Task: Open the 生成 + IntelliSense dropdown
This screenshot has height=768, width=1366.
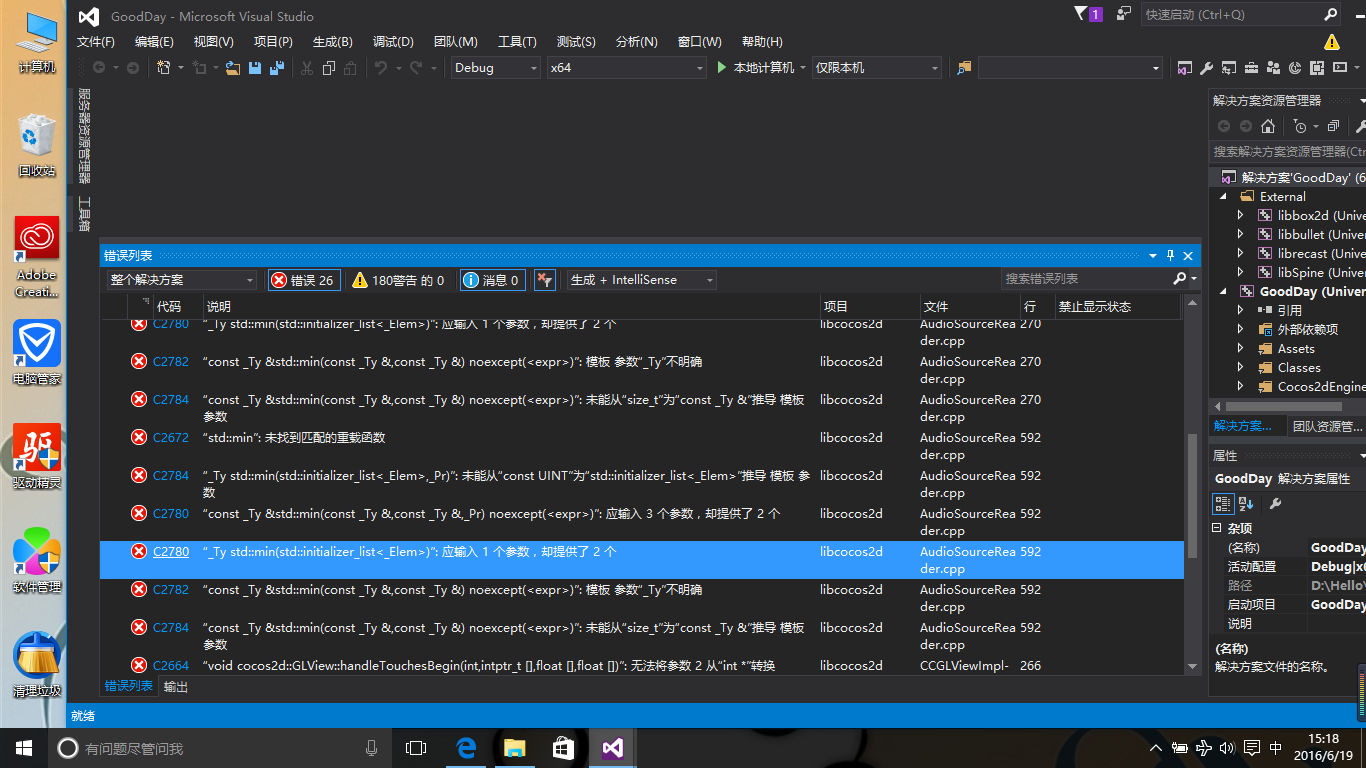Action: click(x=642, y=280)
